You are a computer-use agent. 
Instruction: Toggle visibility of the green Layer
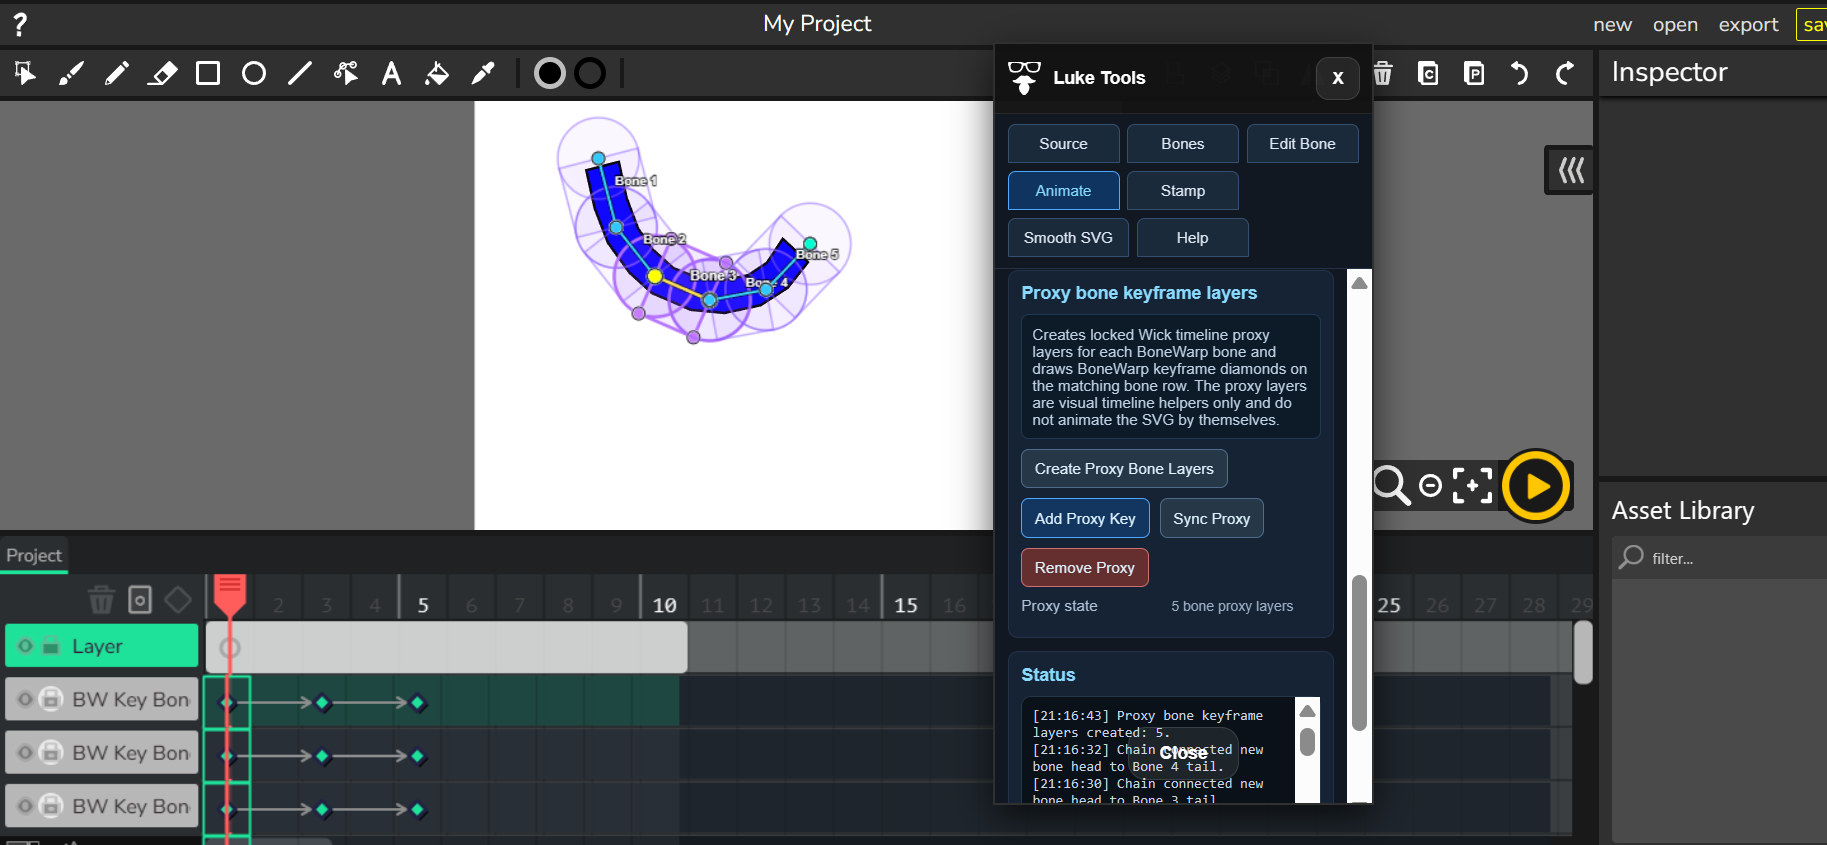tap(26, 646)
